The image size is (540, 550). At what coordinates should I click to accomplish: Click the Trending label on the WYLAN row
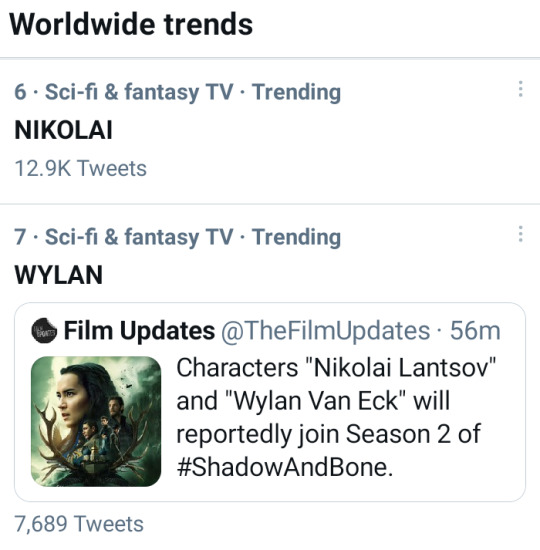point(296,237)
